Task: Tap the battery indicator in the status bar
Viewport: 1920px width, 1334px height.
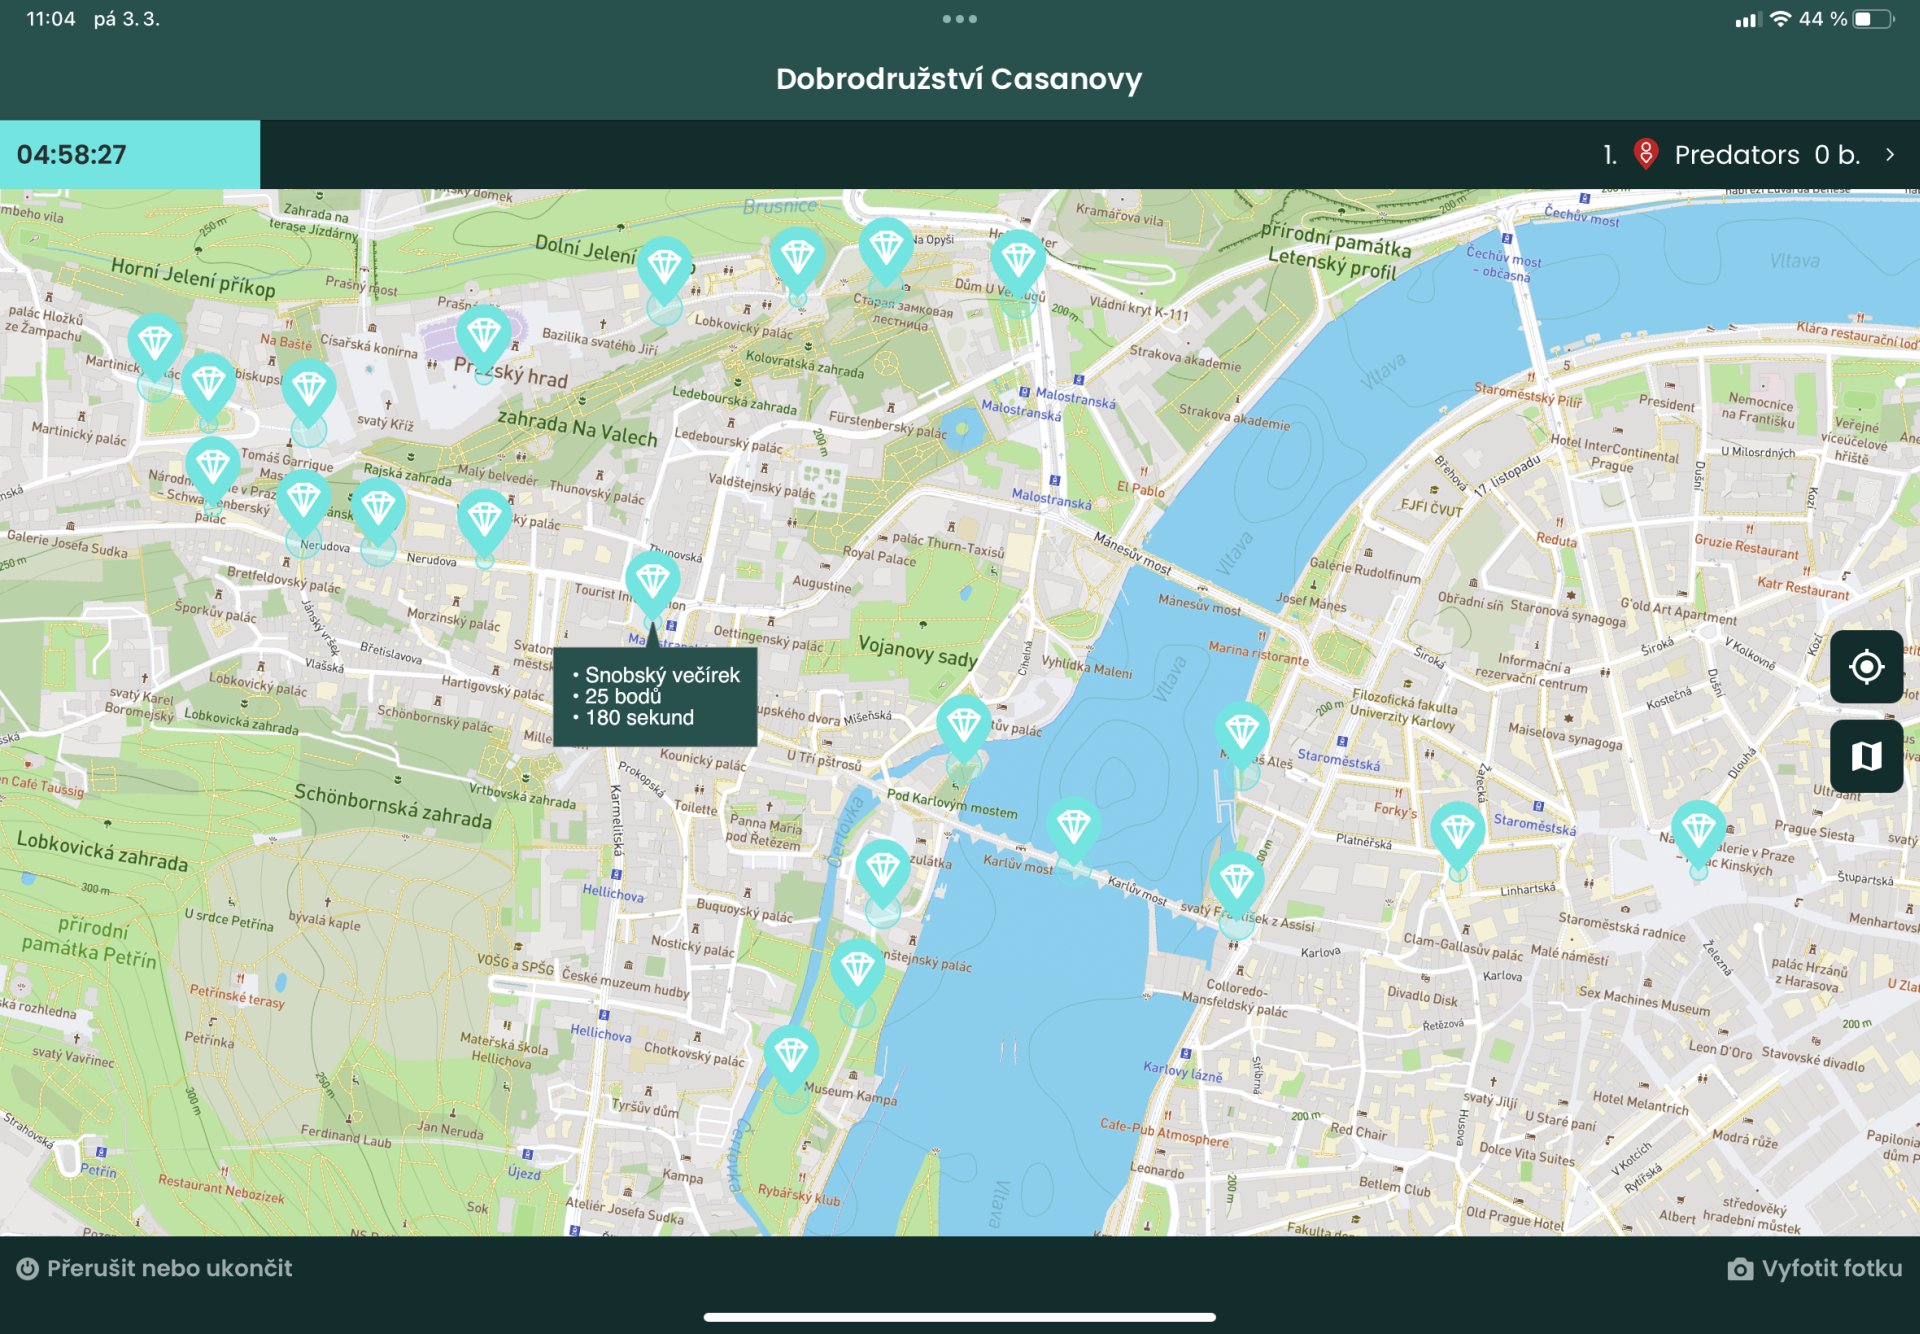Action: (x=1873, y=19)
